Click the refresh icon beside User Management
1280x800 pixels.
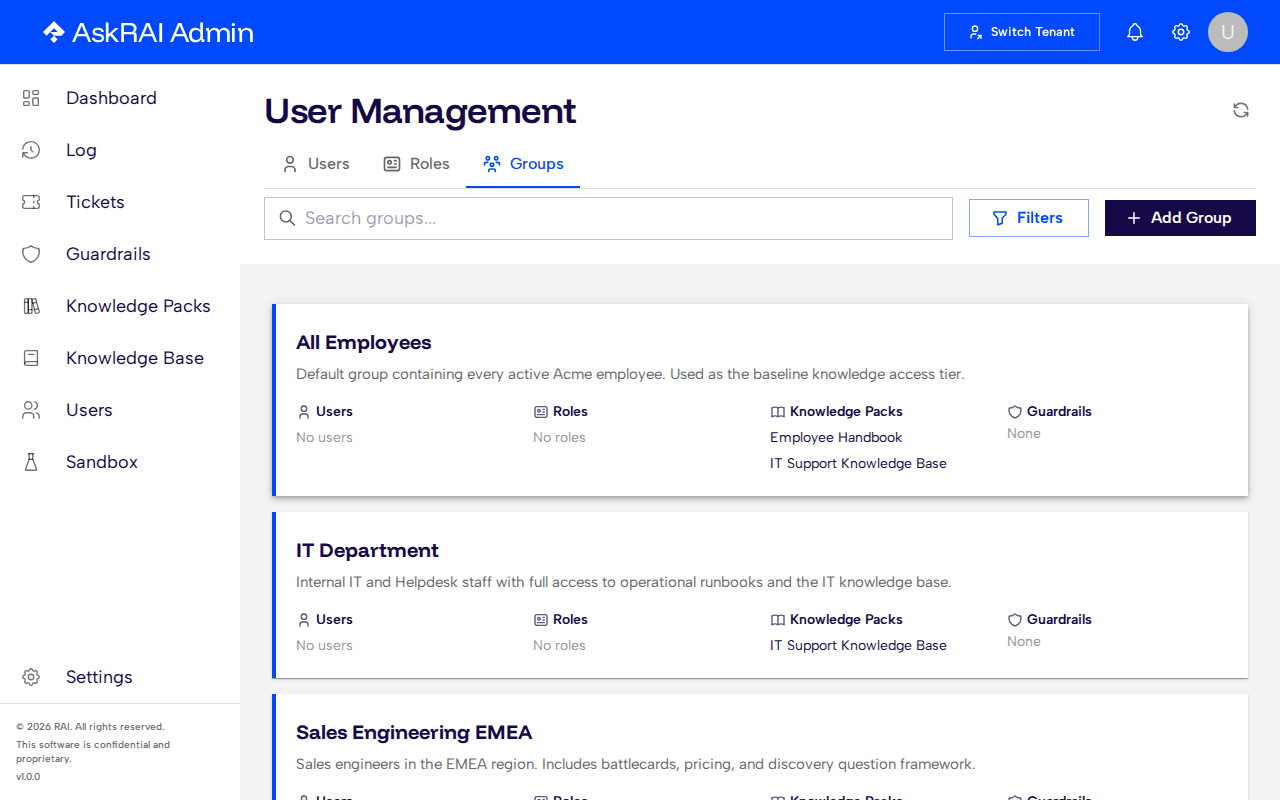point(1241,110)
